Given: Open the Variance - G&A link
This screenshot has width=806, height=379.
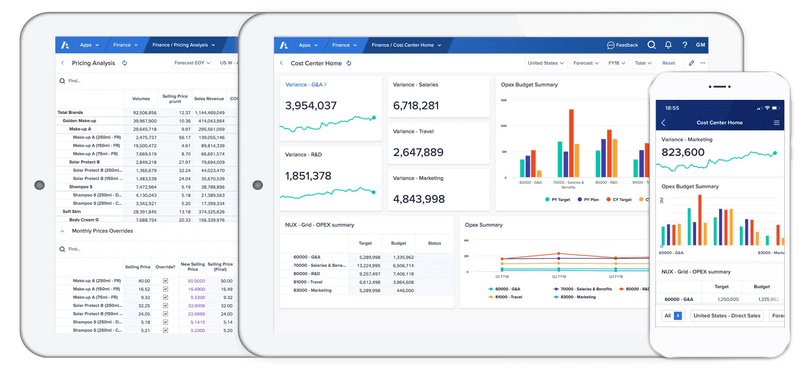Looking at the screenshot, I should point(306,85).
